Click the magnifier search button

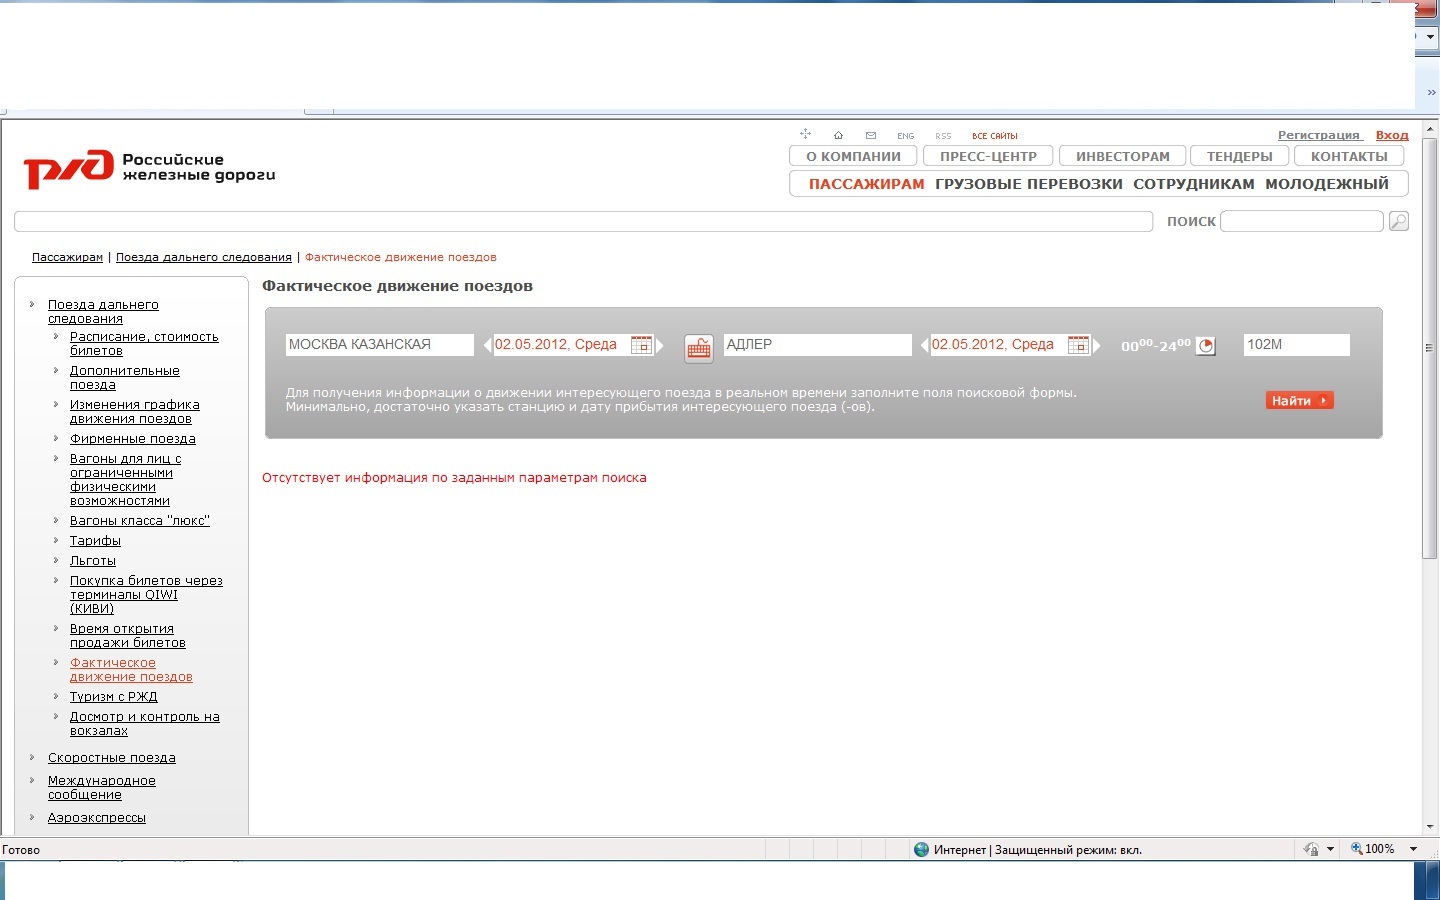(1399, 221)
